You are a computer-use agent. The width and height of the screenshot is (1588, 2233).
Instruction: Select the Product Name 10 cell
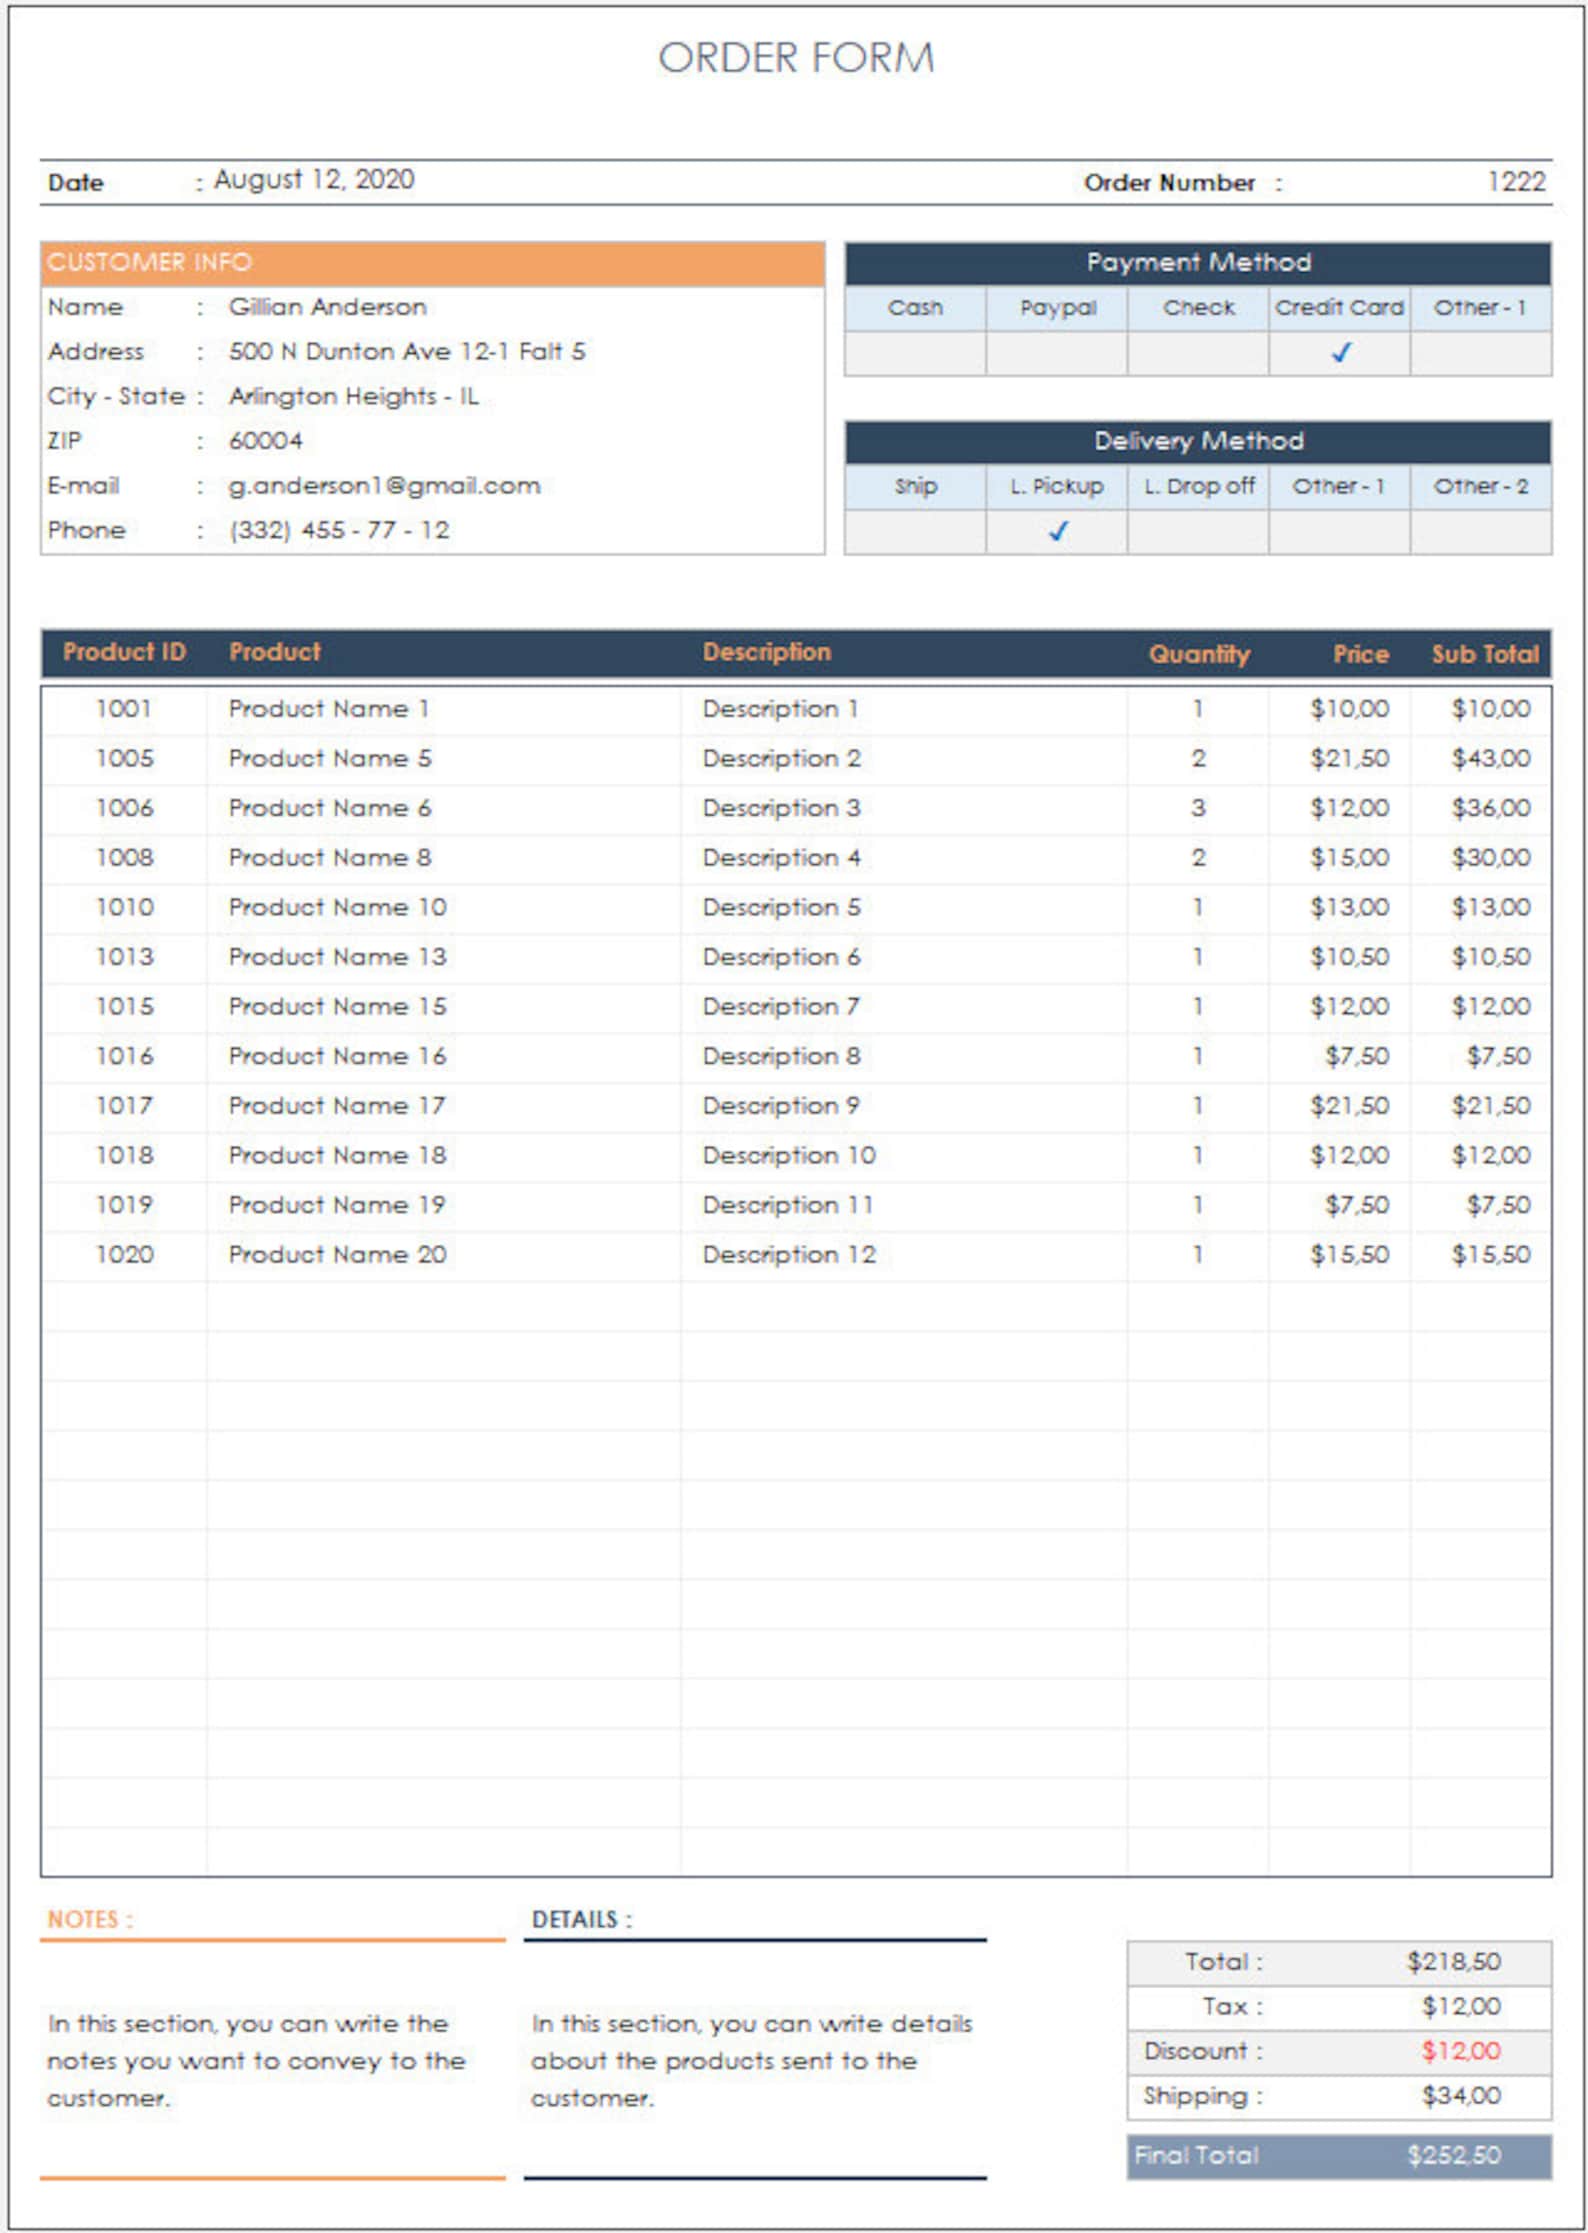click(x=443, y=908)
